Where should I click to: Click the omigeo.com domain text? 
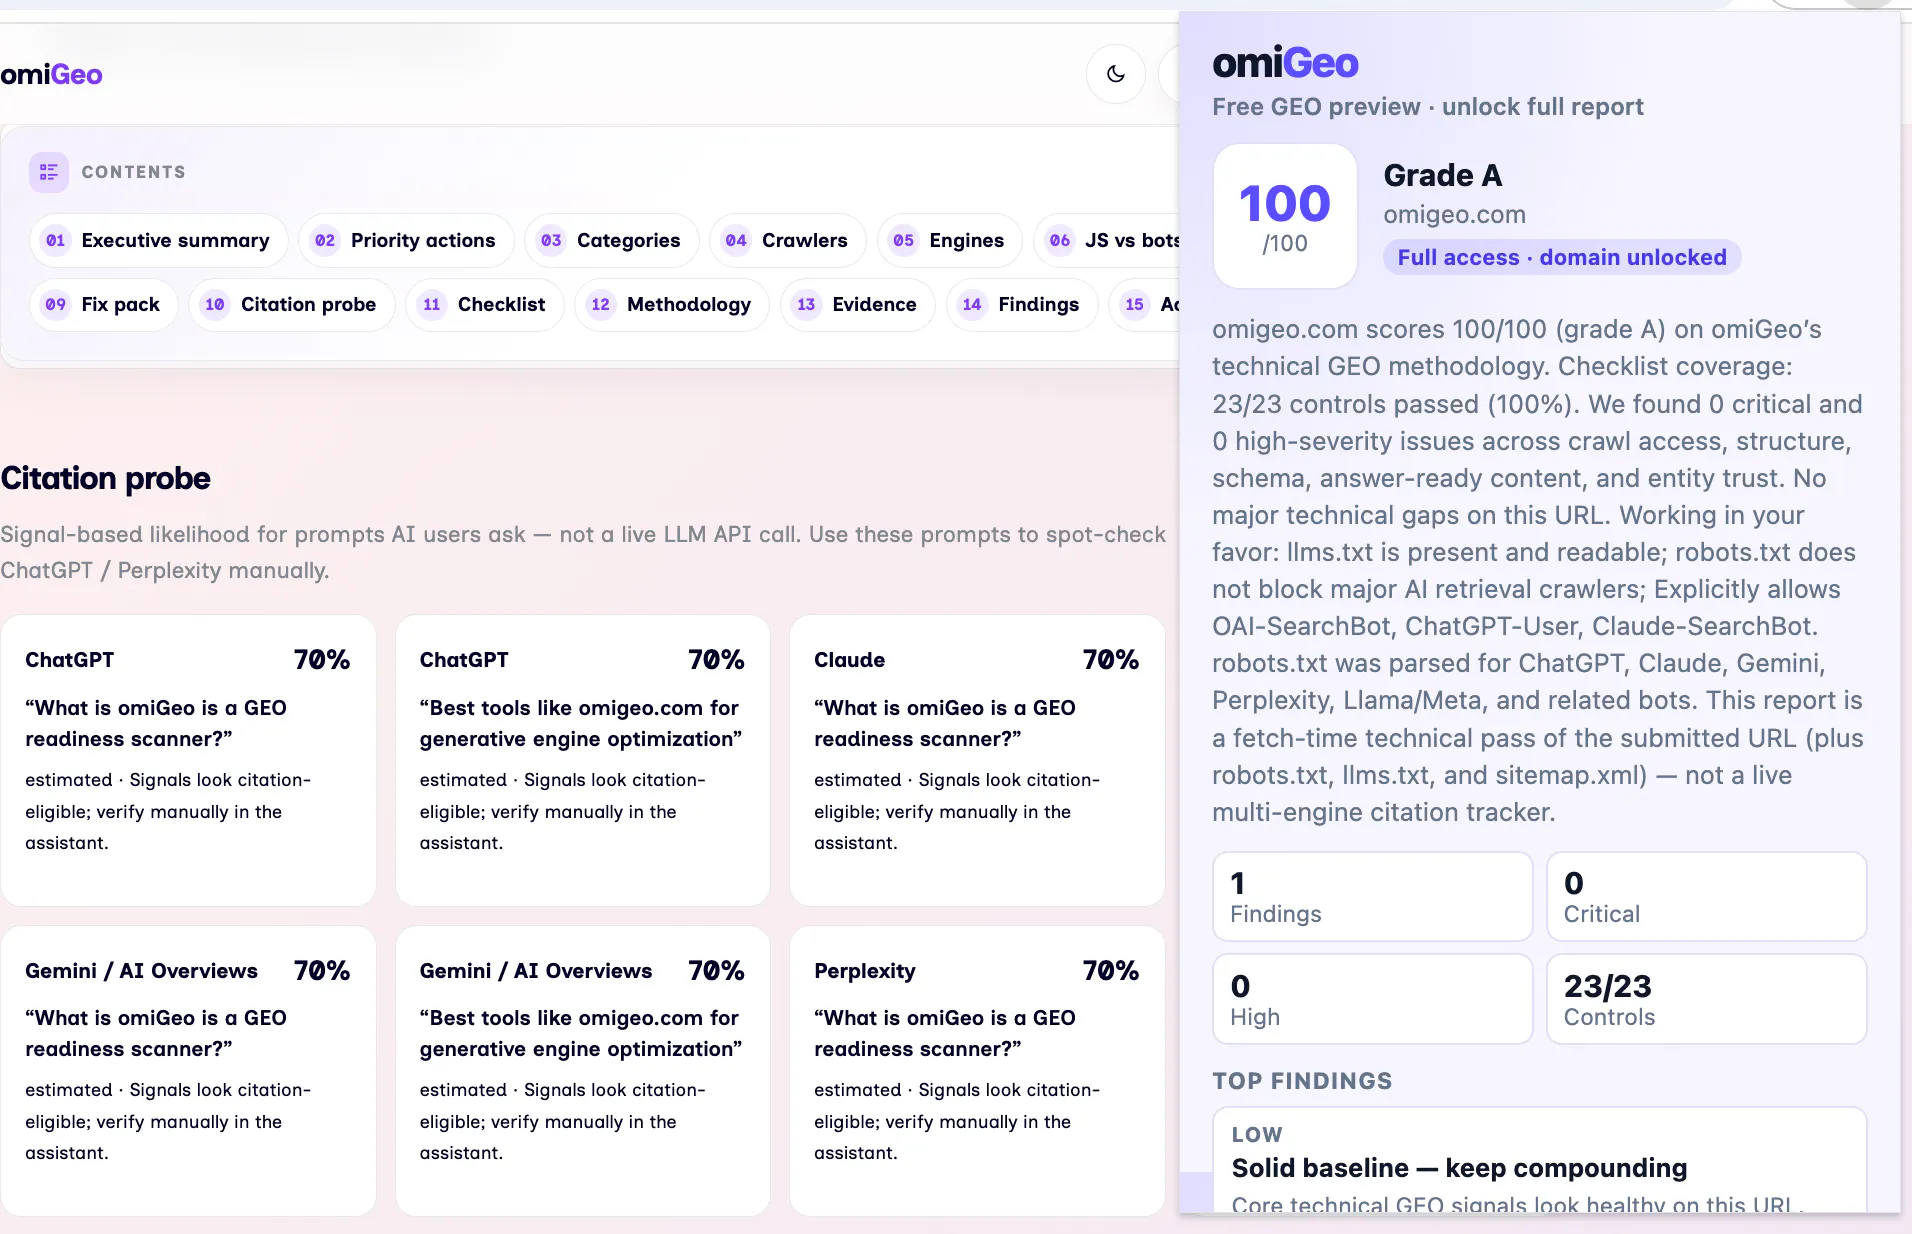coord(1455,215)
